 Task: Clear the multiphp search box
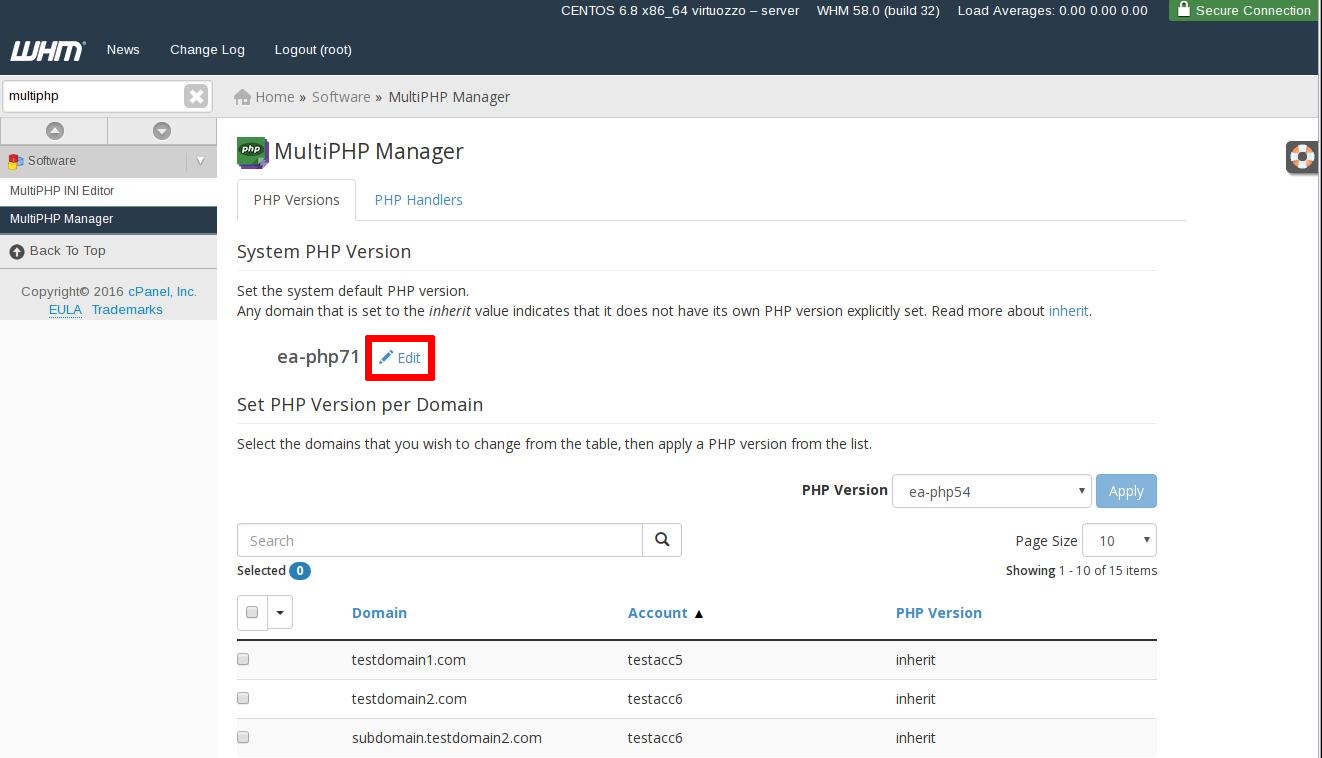tap(196, 96)
